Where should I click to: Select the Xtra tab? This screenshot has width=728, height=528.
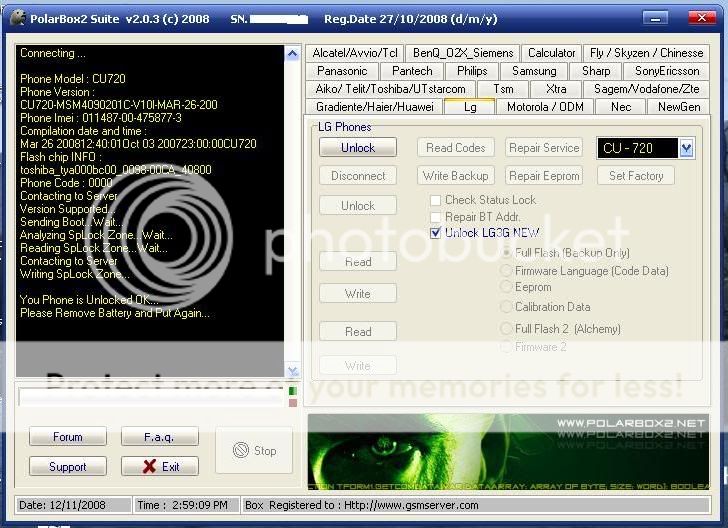[x=556, y=89]
